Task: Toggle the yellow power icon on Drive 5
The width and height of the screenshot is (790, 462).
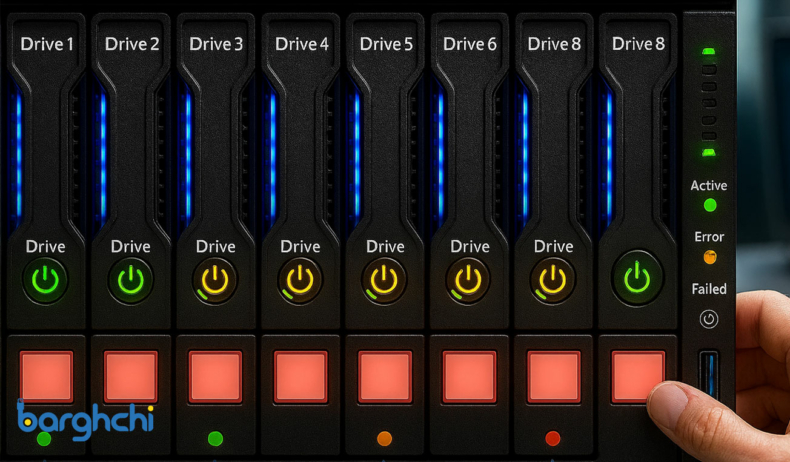Action: (384, 280)
